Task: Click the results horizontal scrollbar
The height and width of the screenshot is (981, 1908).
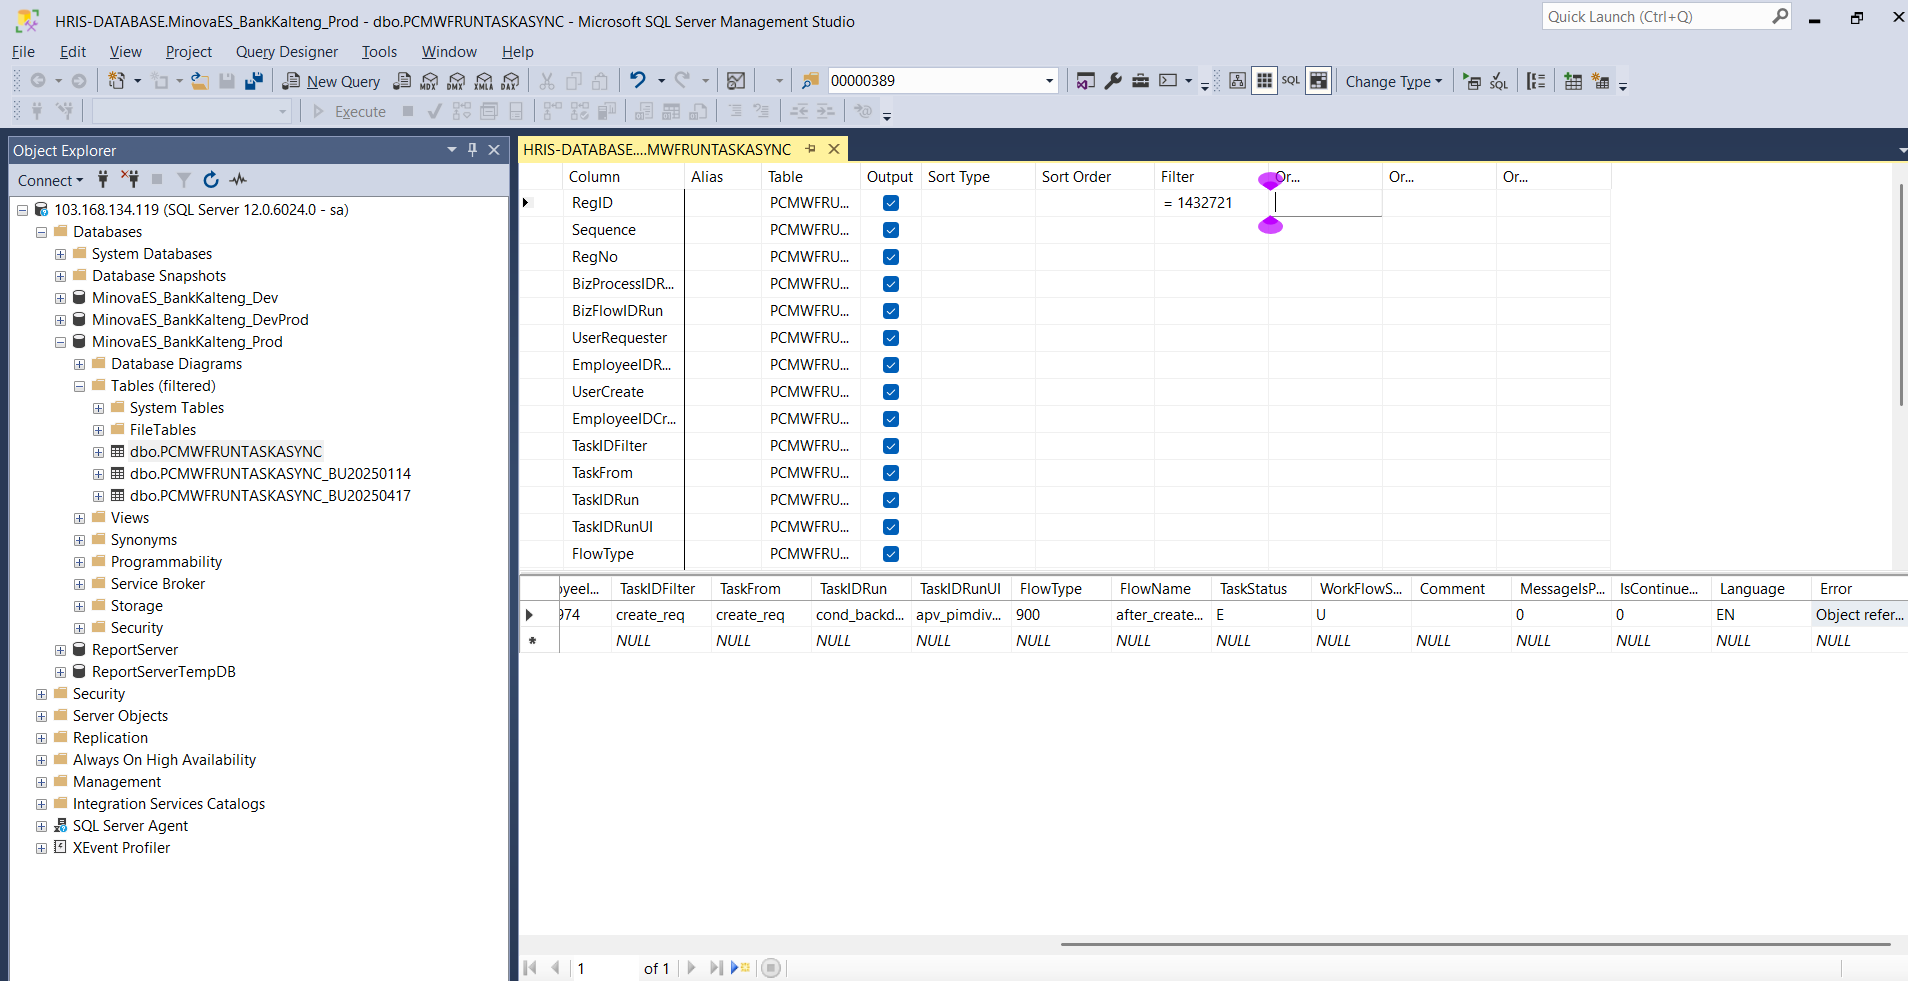Action: [x=1475, y=944]
